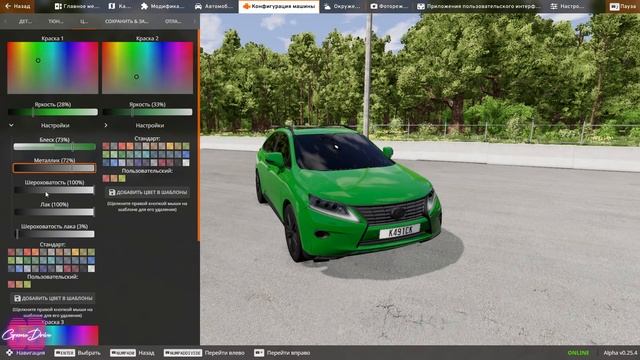The image size is (640, 360).
Task: Choose green user swatch under Краска 1 Пользовательский
Action: pyautogui.click(x=27, y=284)
